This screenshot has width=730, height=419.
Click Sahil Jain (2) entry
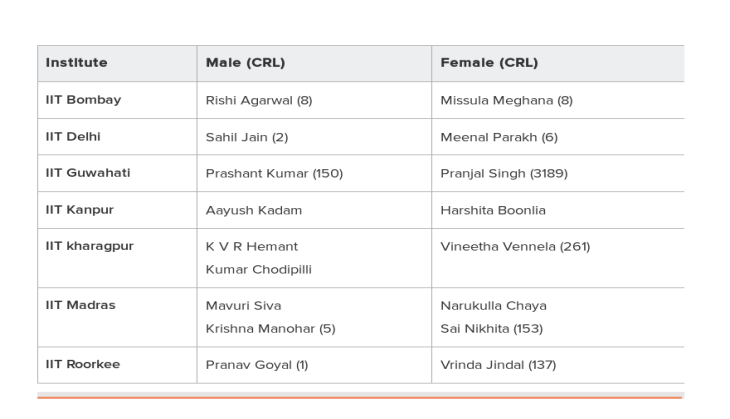(x=247, y=137)
